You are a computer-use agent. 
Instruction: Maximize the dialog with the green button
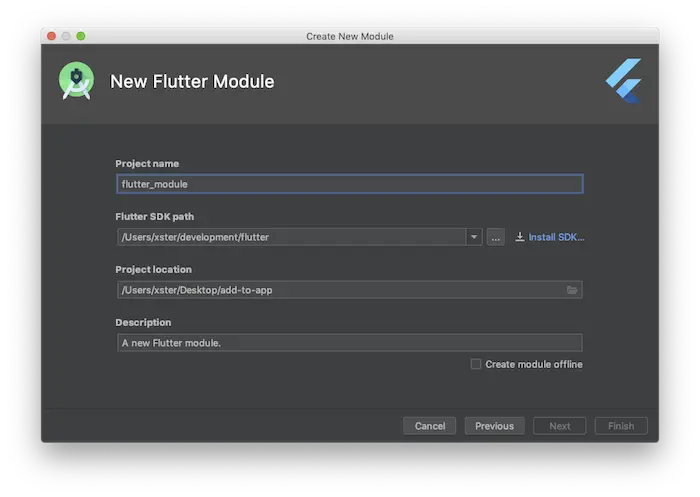(x=81, y=36)
